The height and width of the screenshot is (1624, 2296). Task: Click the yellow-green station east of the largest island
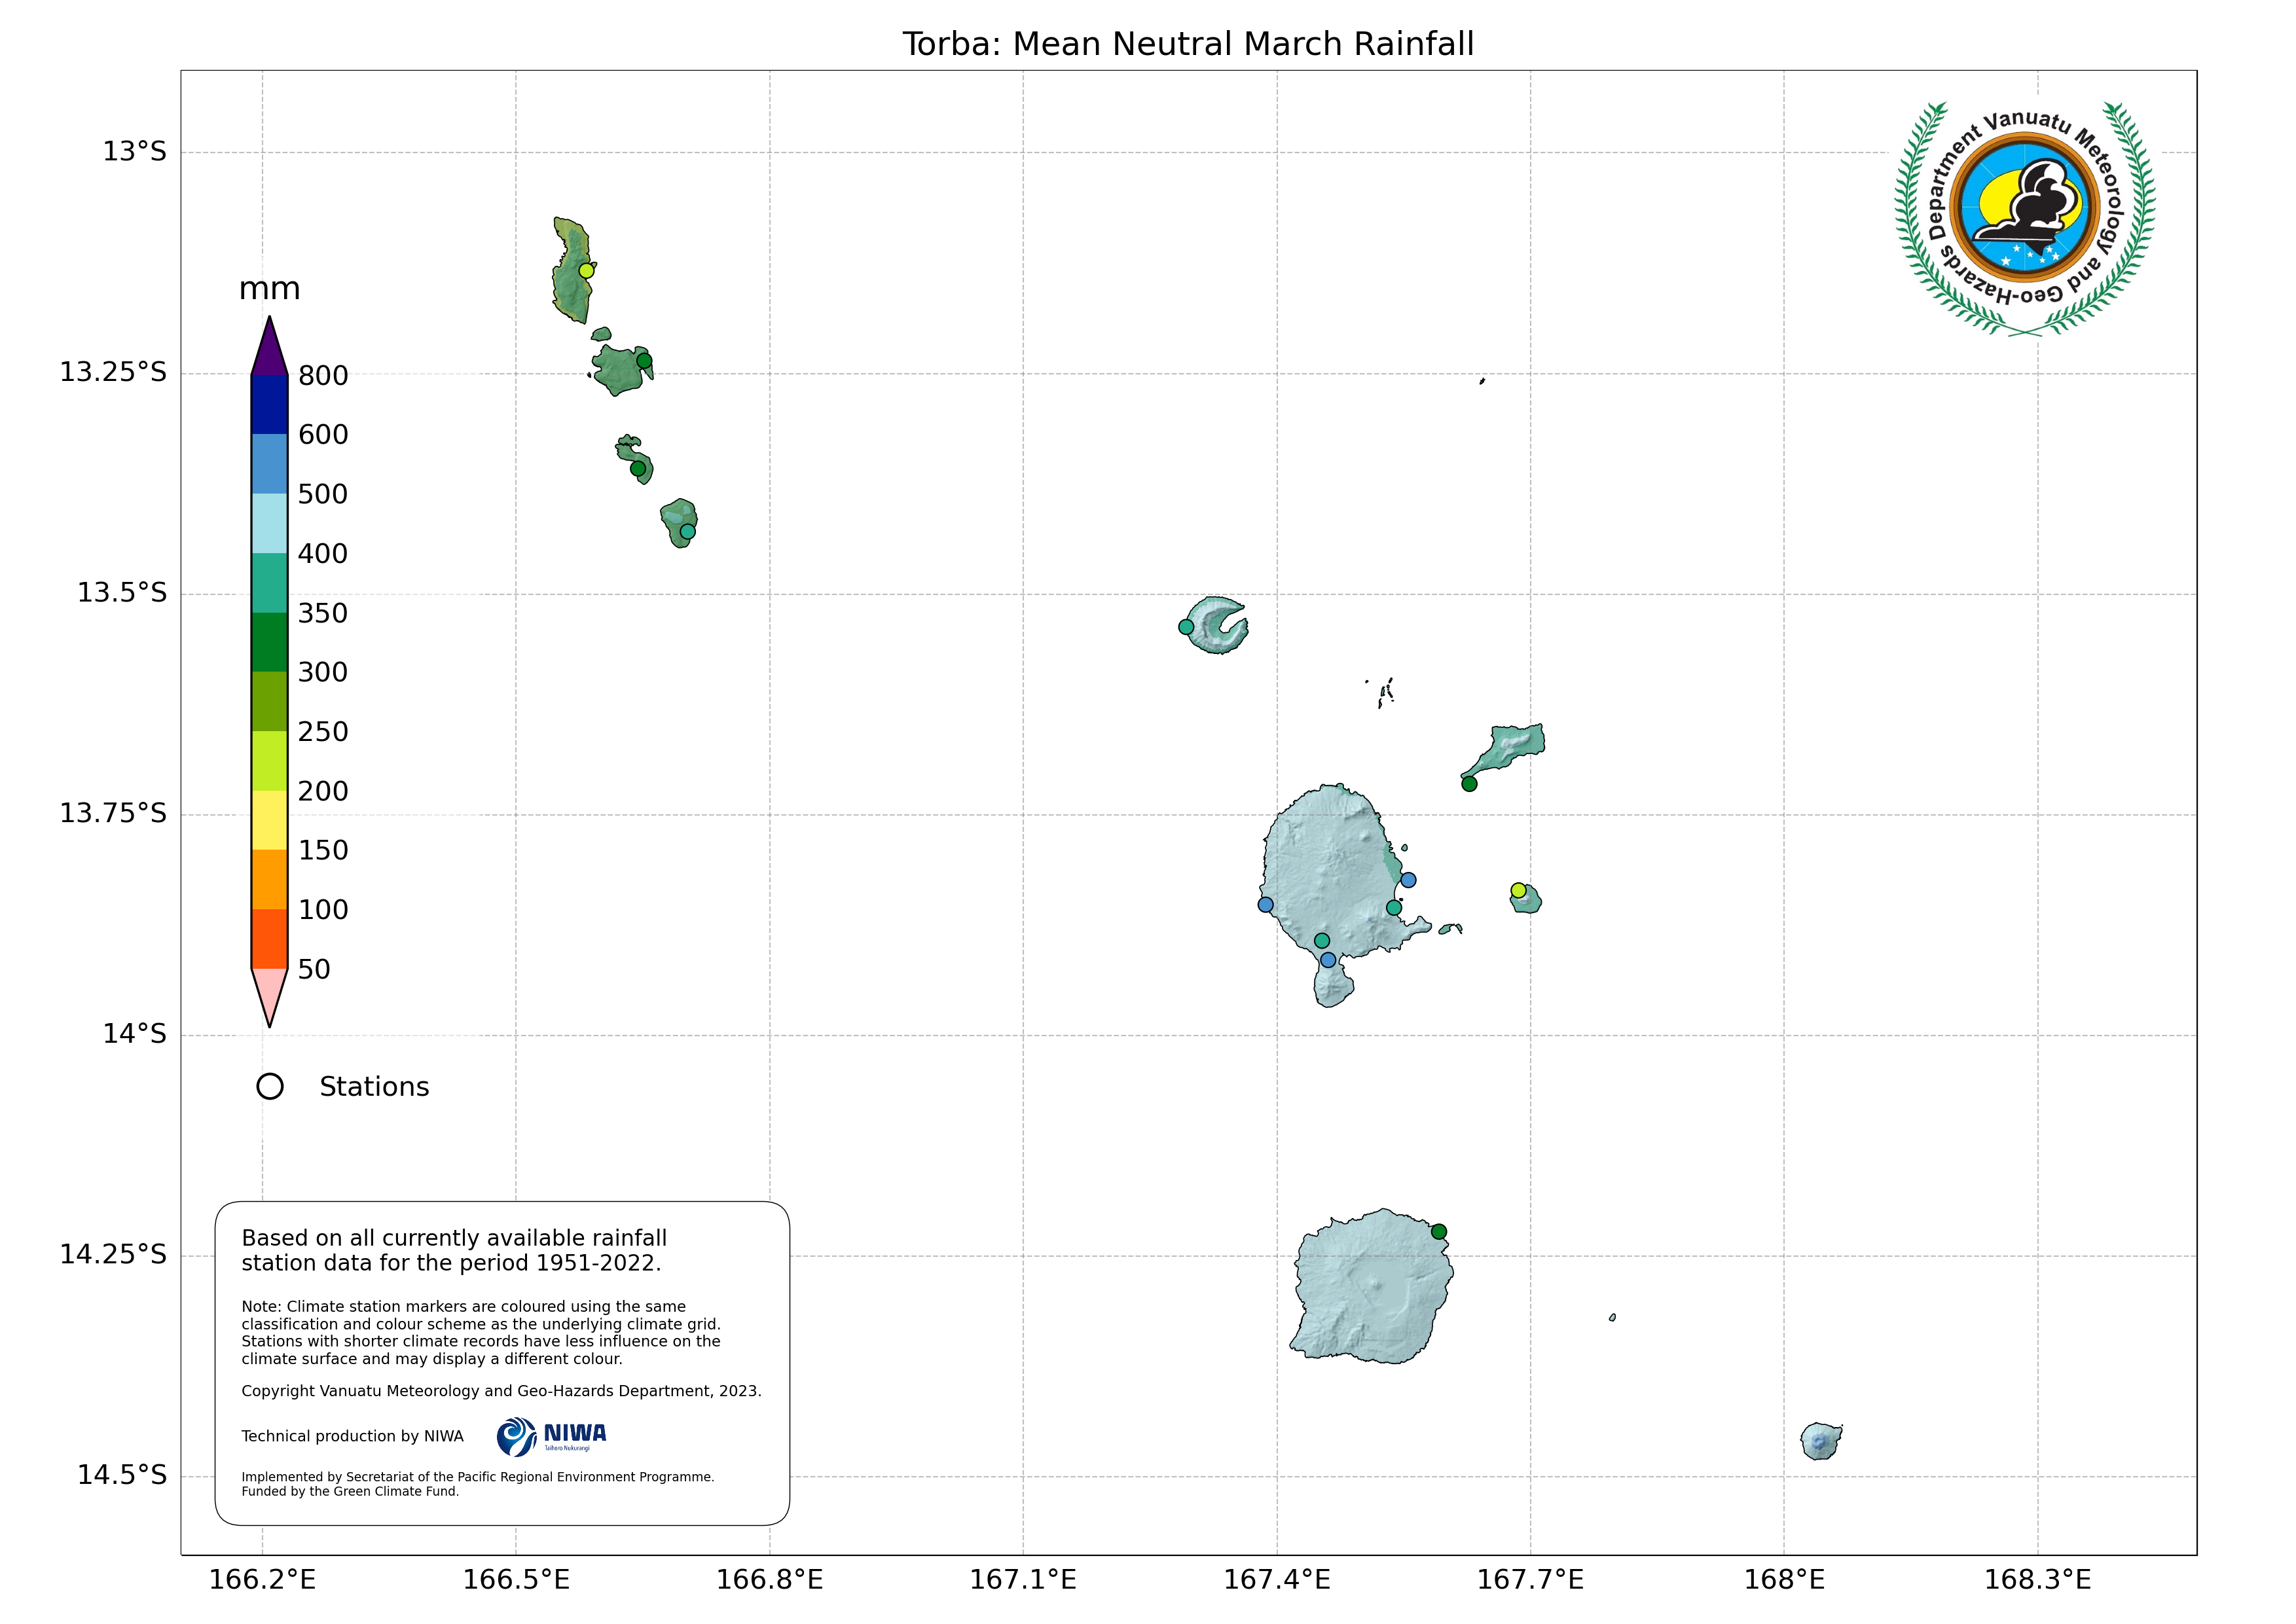pos(1518,890)
